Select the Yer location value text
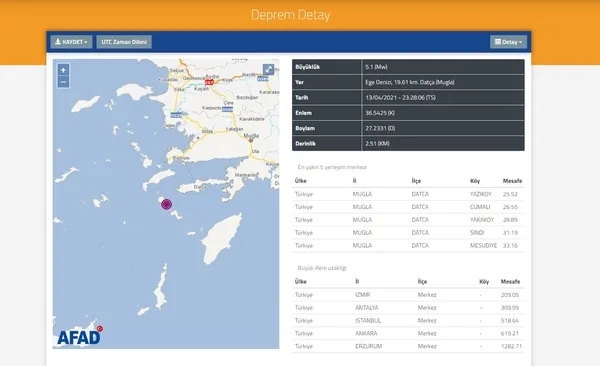Image resolution: width=600 pixels, height=366 pixels. pyautogui.click(x=410, y=82)
